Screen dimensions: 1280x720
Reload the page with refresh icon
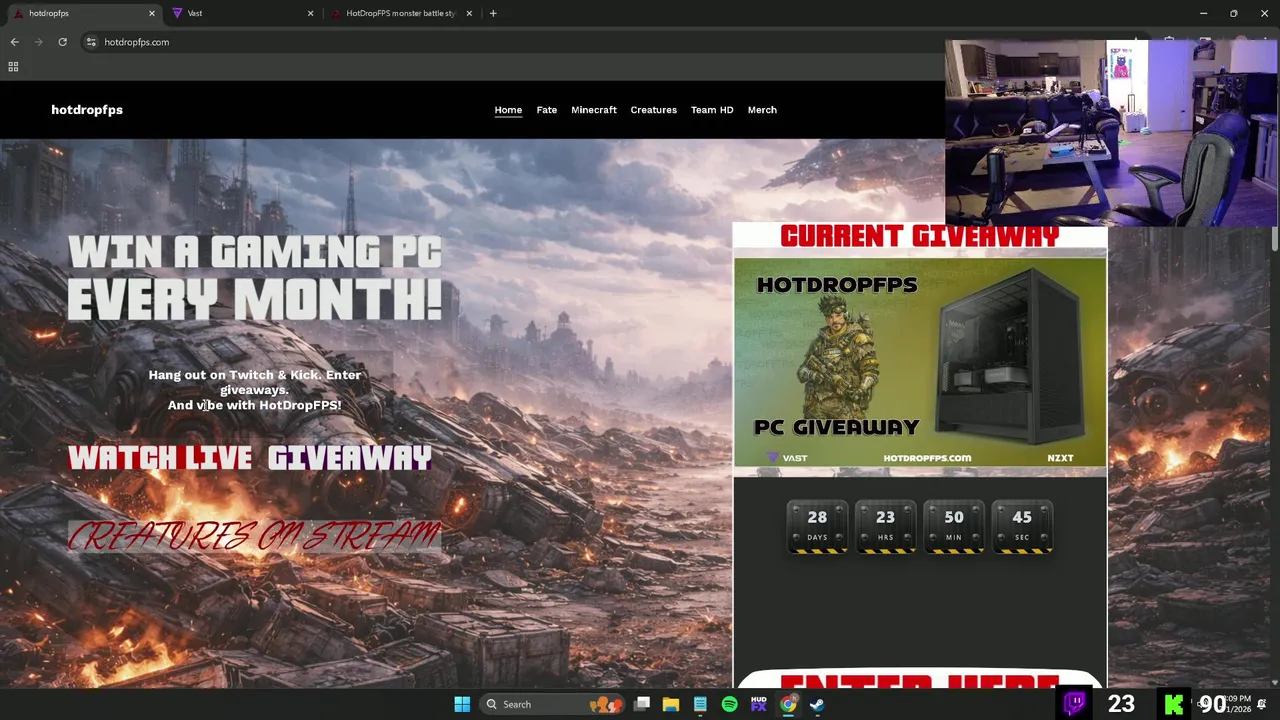click(x=62, y=42)
